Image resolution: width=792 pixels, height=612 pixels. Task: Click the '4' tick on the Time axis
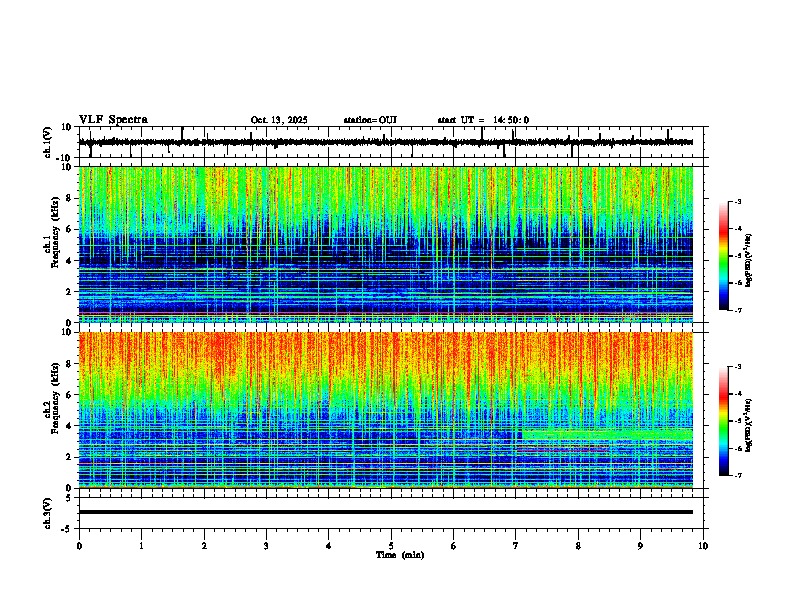coord(329,546)
